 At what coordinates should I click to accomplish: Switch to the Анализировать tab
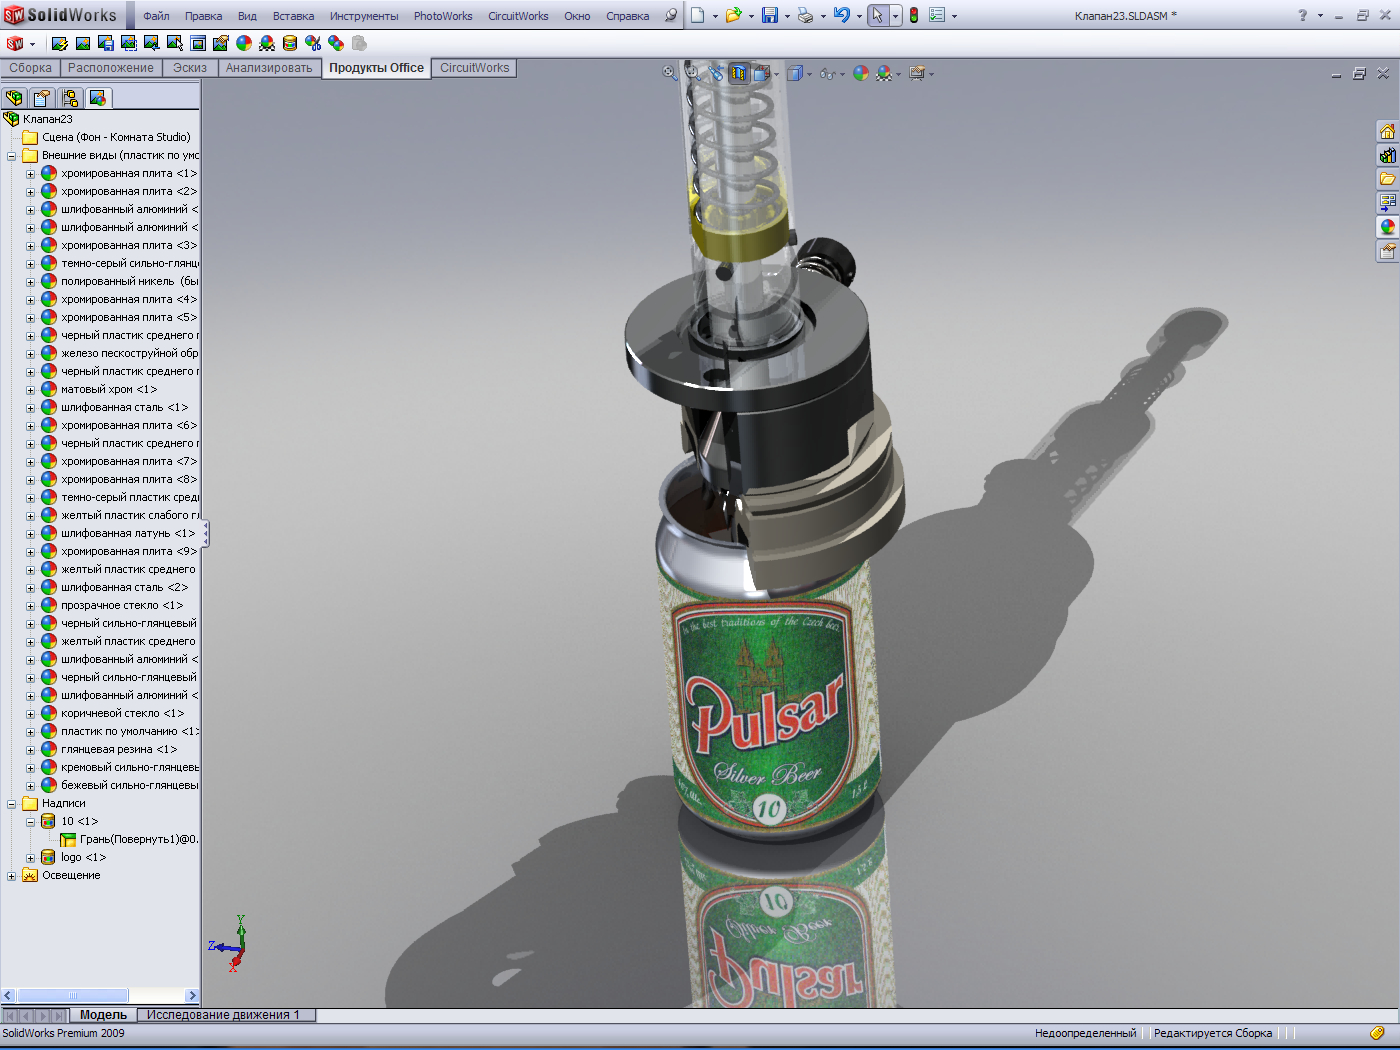269,68
